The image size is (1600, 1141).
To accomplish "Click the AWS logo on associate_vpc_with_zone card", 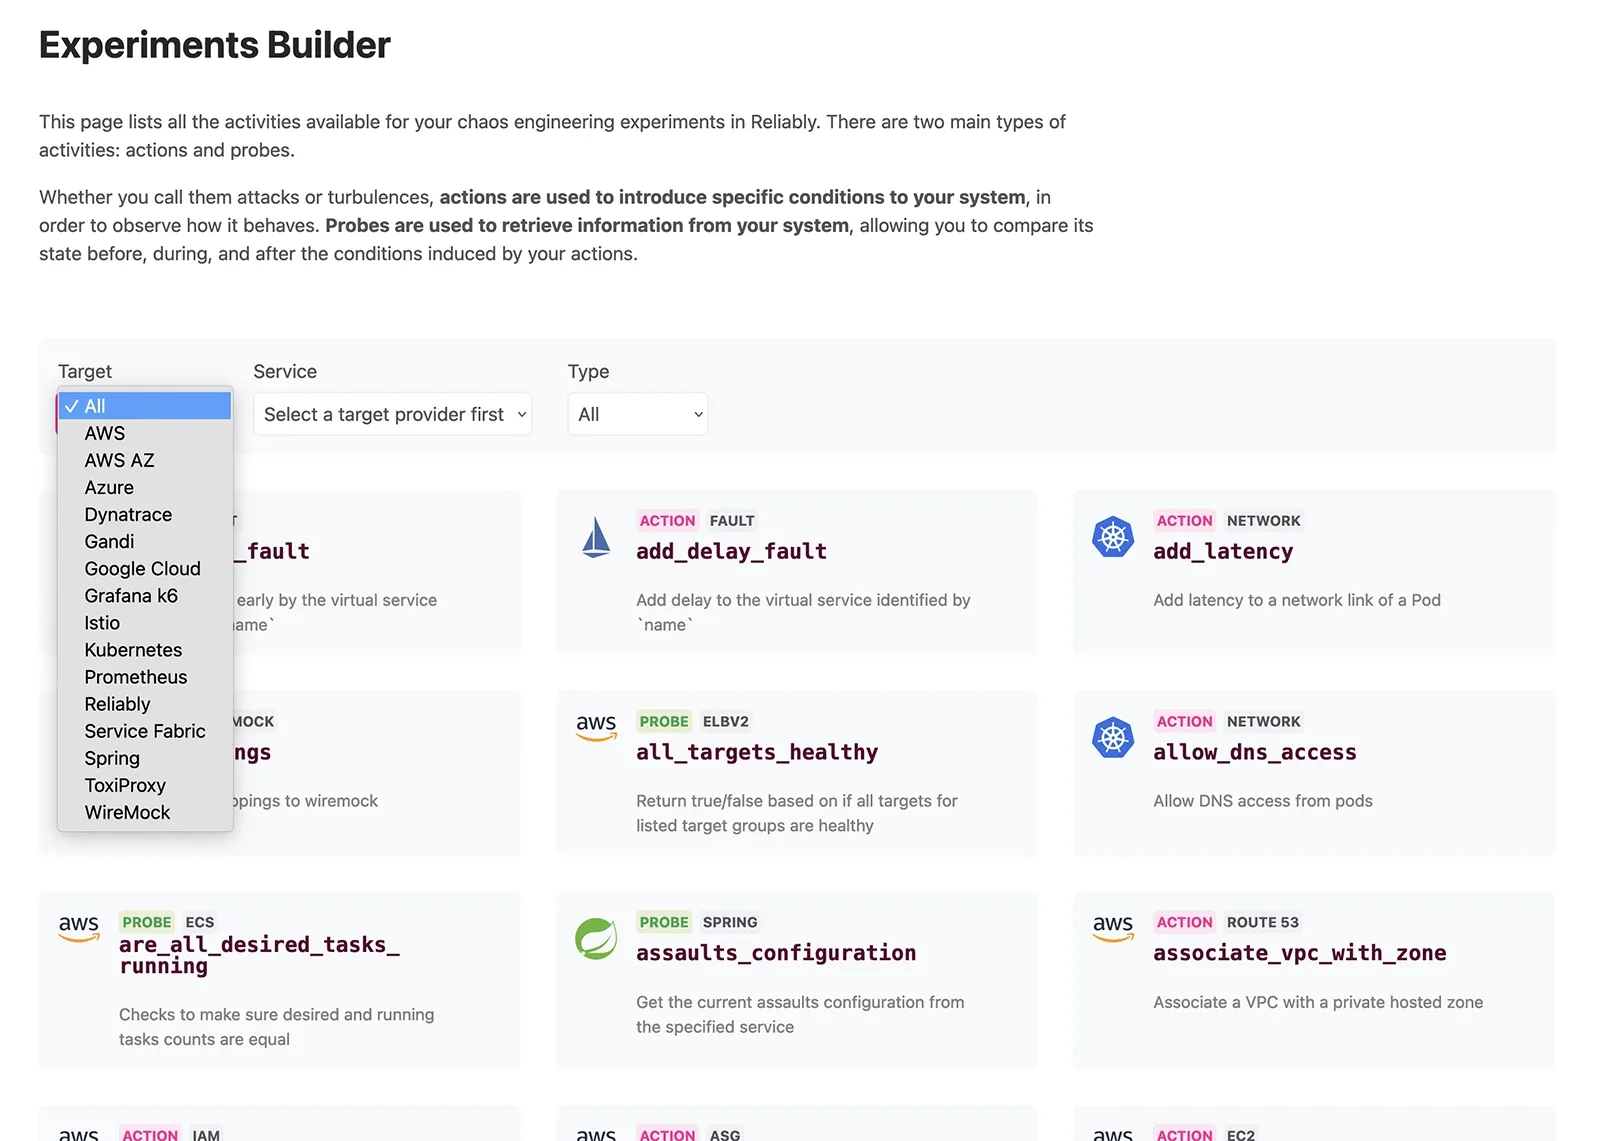I will 1113,928.
